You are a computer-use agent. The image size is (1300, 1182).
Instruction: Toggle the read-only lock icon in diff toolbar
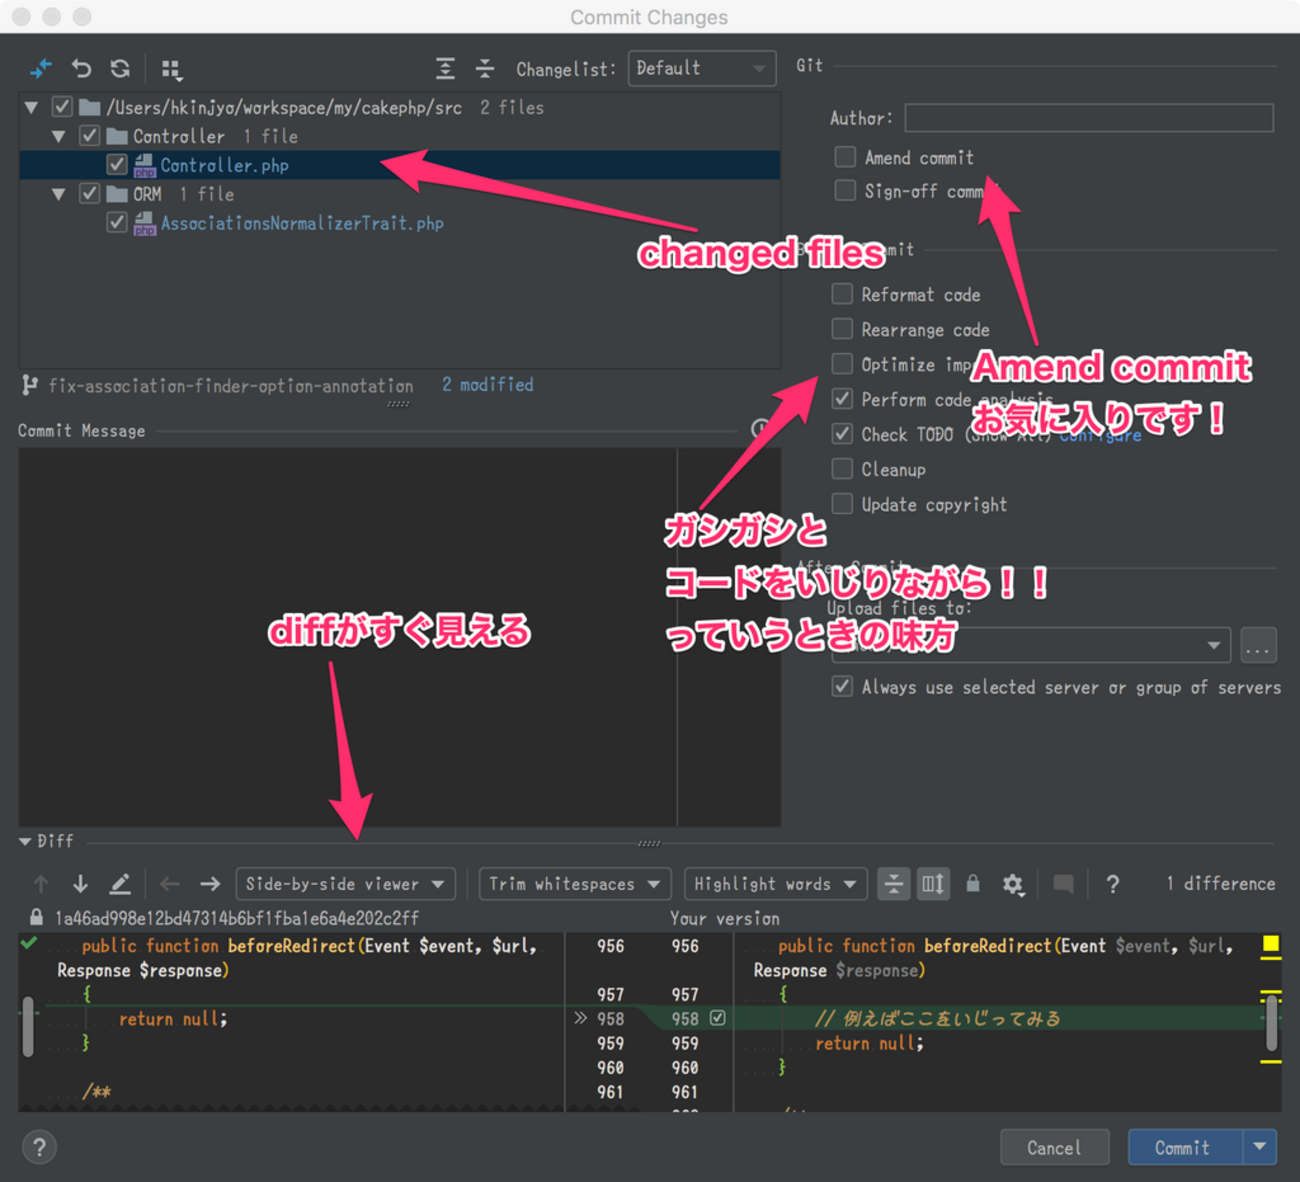coord(972,883)
